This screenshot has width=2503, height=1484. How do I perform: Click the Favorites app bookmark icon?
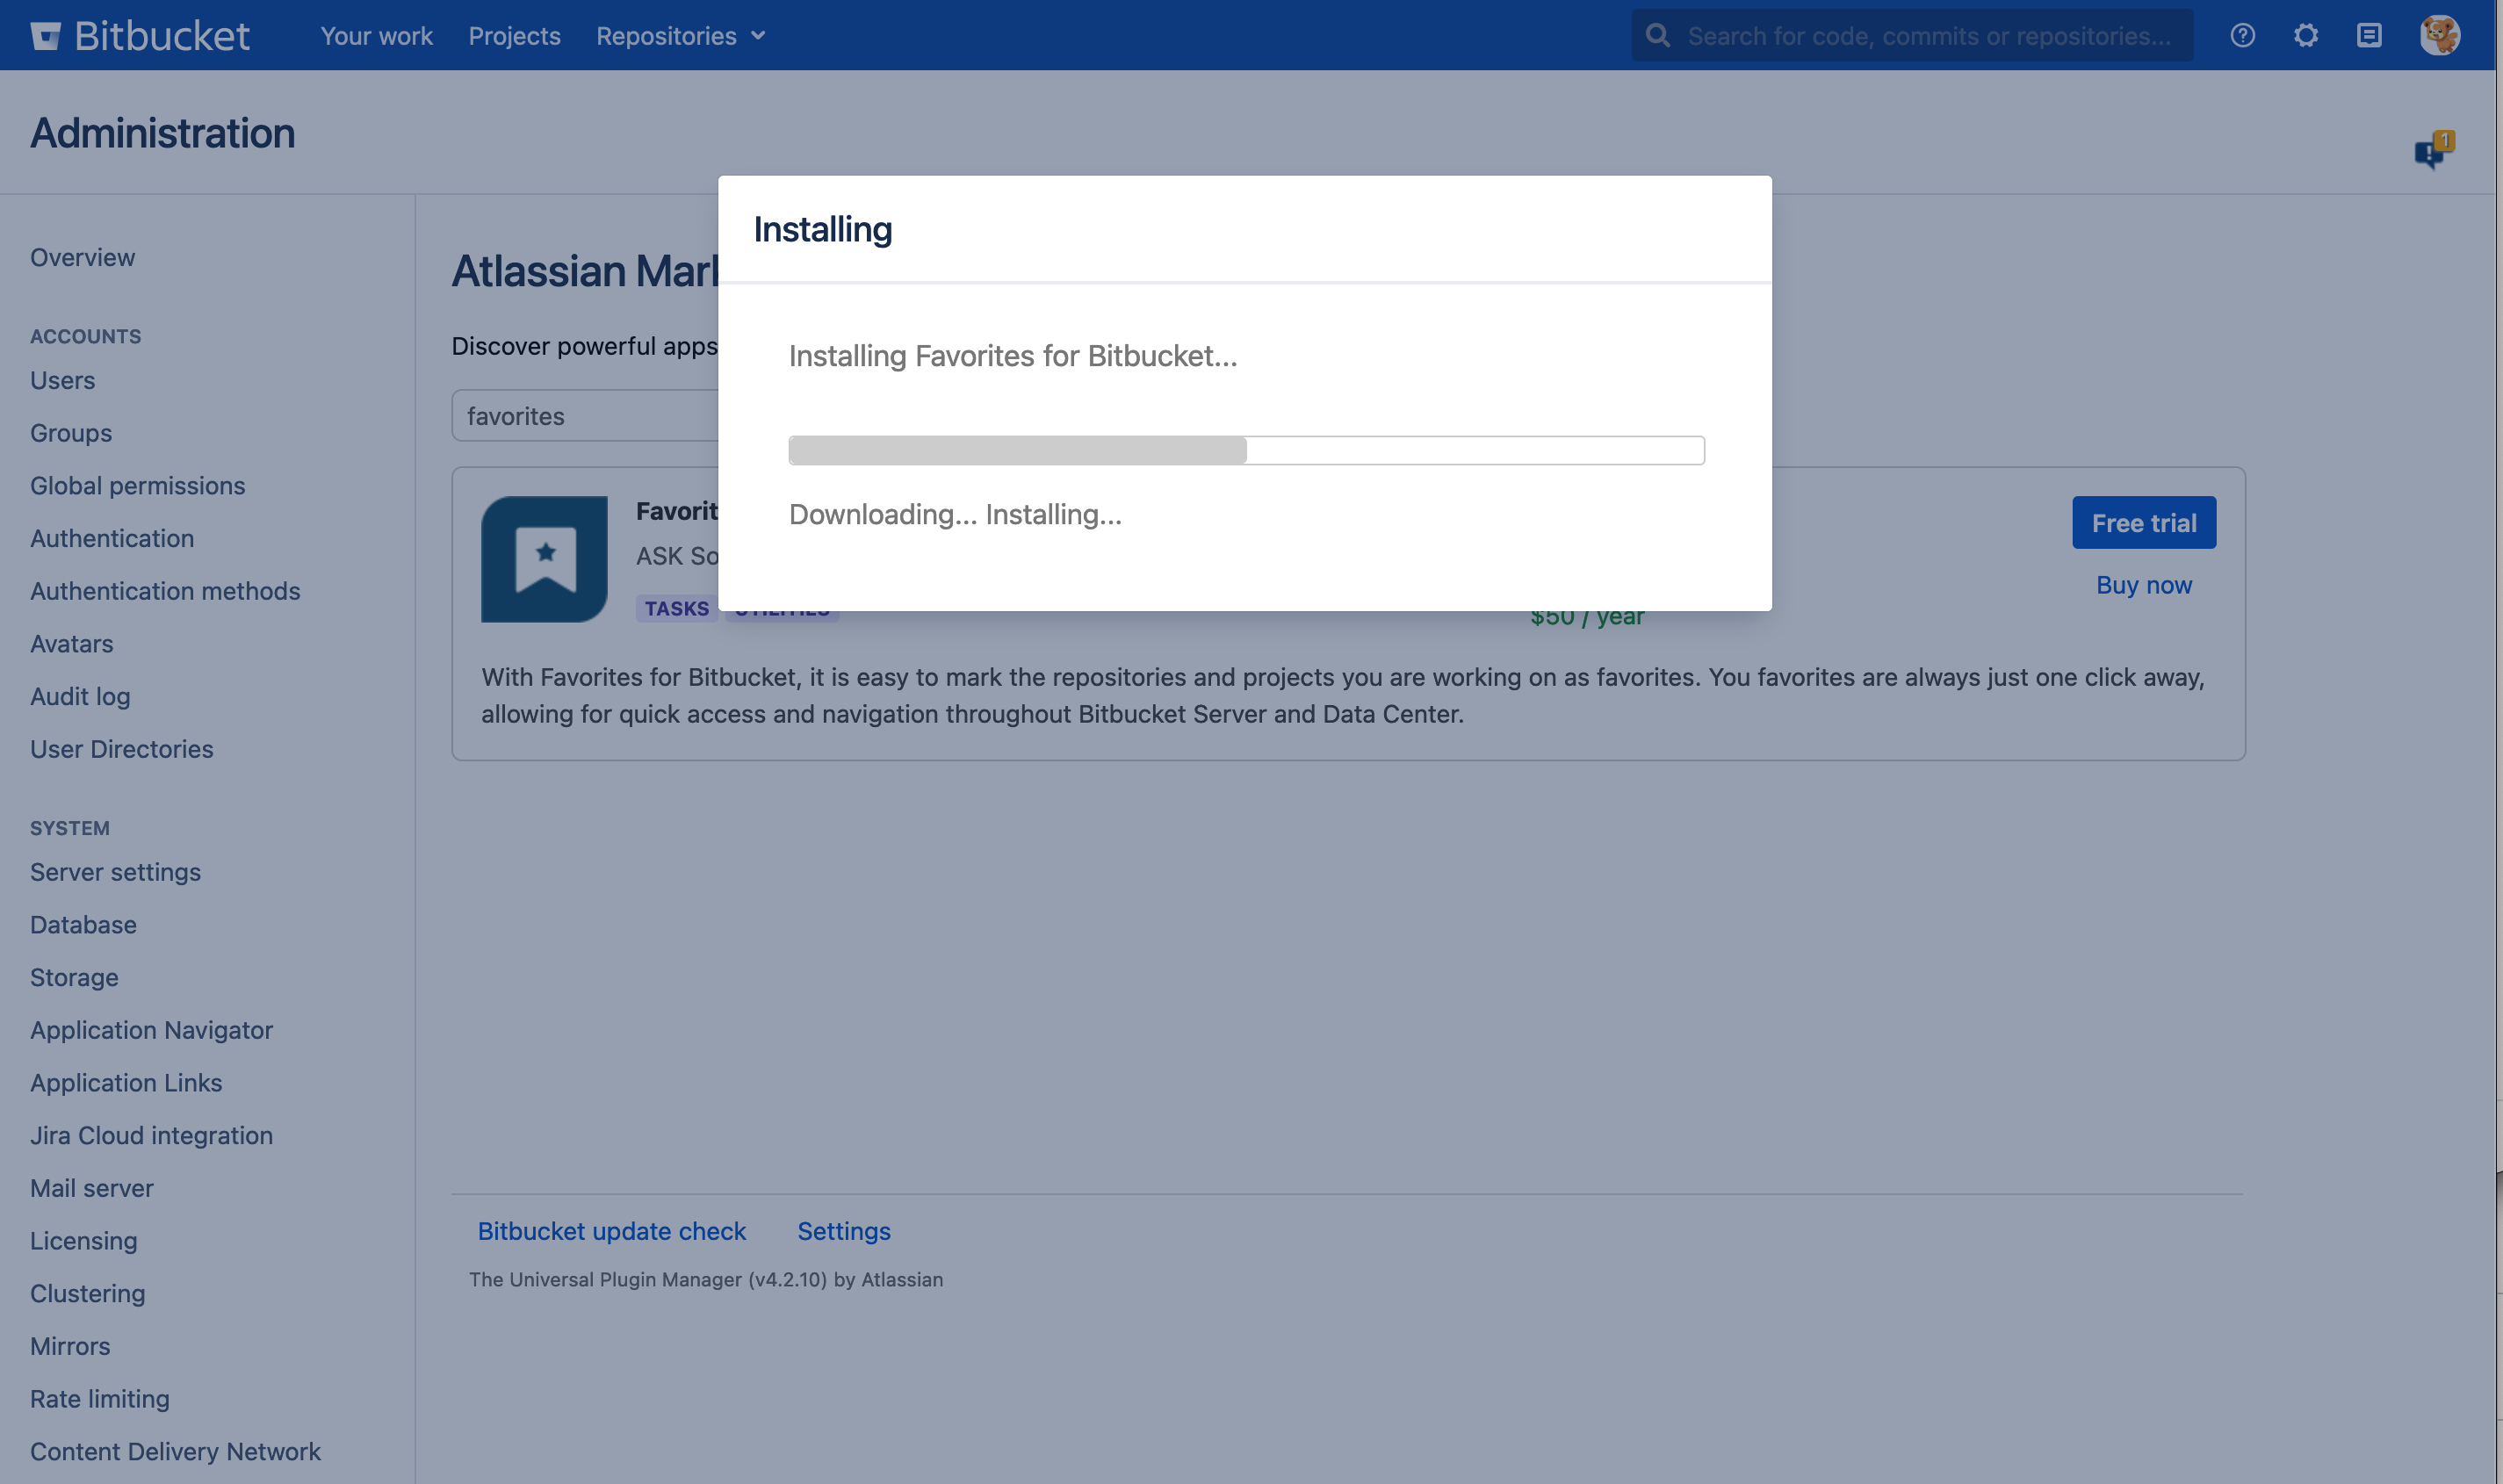[545, 557]
